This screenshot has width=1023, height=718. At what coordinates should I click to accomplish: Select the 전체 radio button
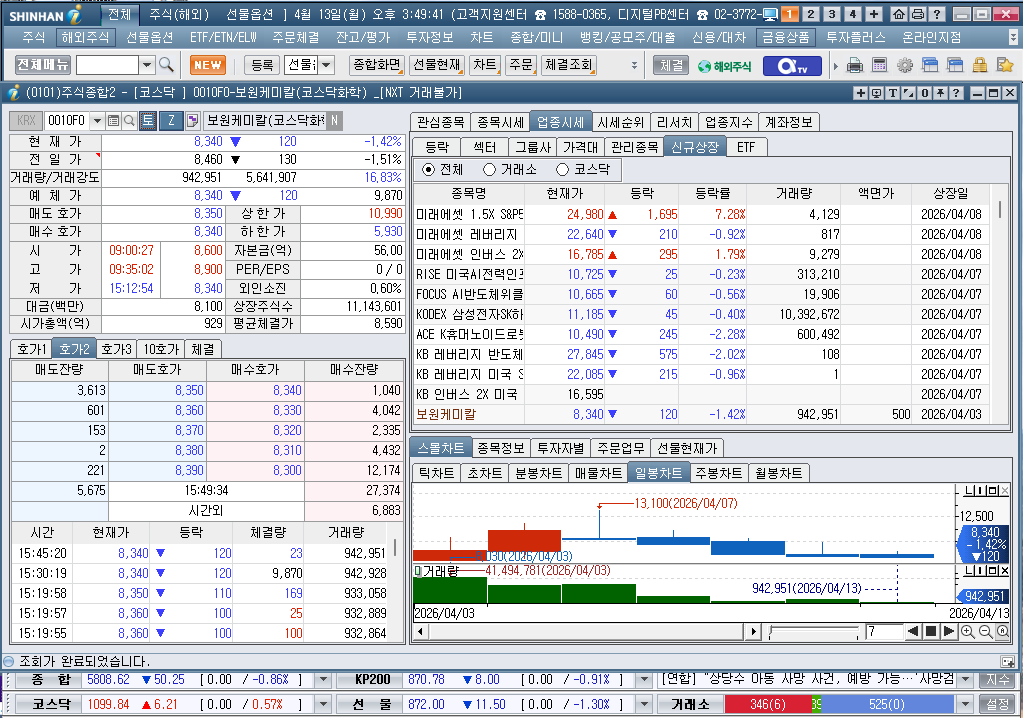(428, 170)
